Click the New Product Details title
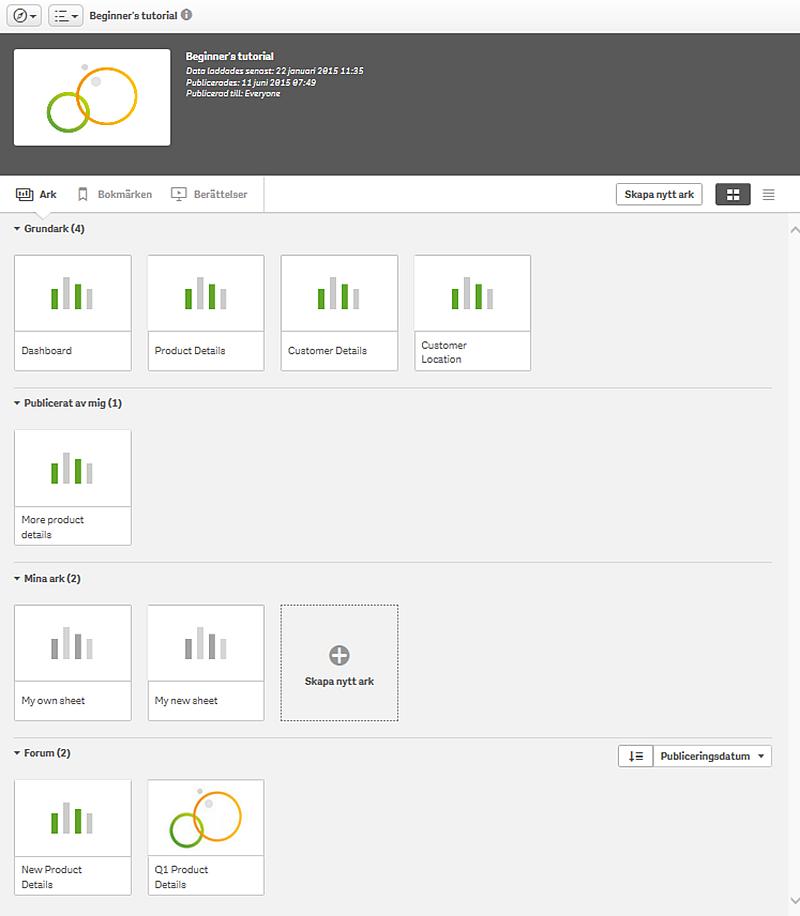Screen dimensions: 800x916 [51, 877]
